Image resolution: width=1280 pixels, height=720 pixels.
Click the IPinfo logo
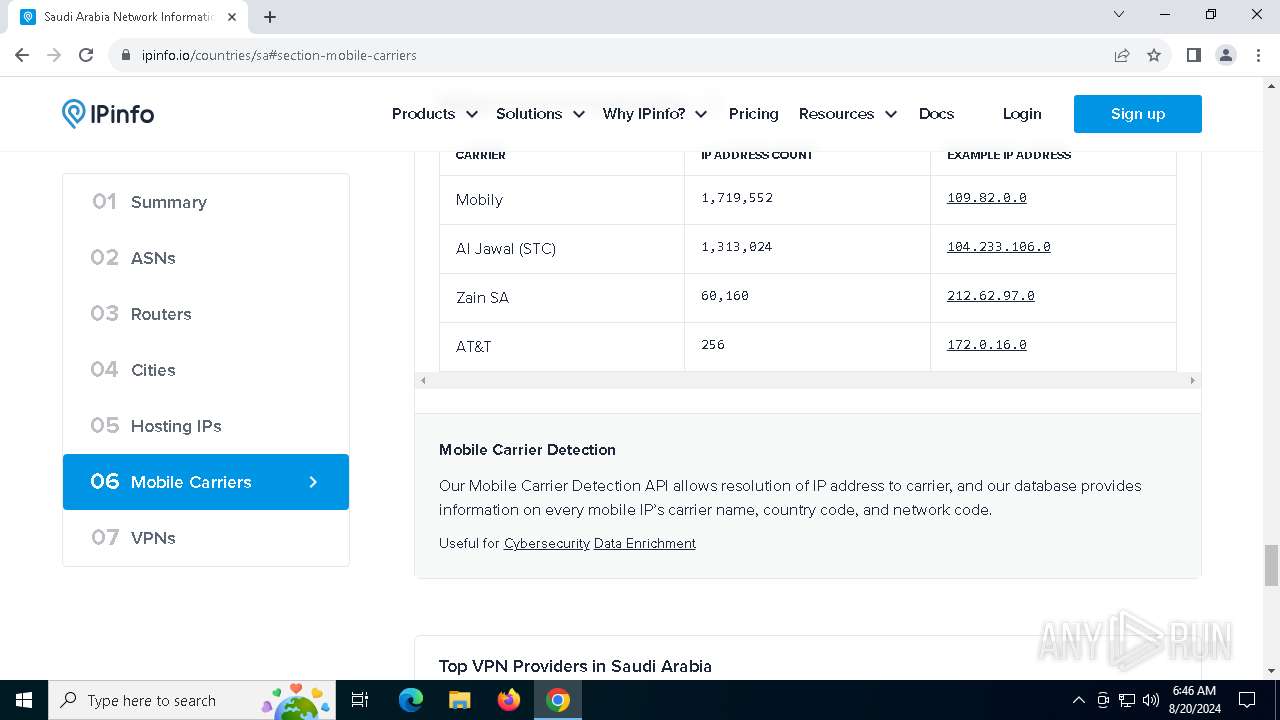(108, 114)
